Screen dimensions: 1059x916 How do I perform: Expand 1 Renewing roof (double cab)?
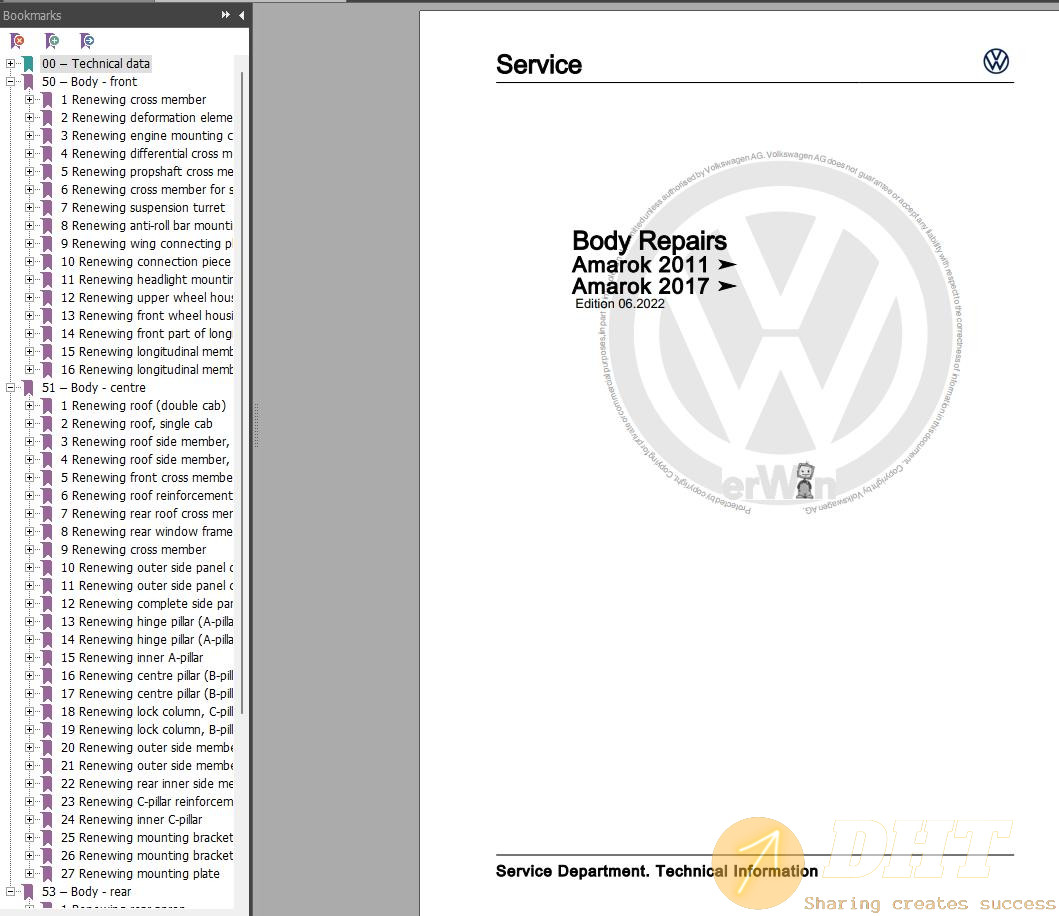(x=29, y=406)
